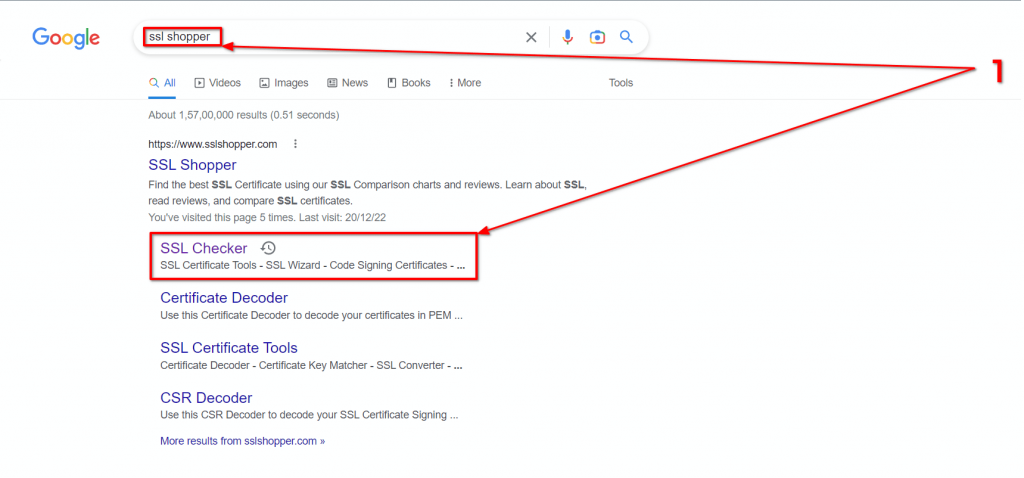Open the three-dot menu beside sslshopper.com URL
The height and width of the screenshot is (478, 1024).
[295, 144]
